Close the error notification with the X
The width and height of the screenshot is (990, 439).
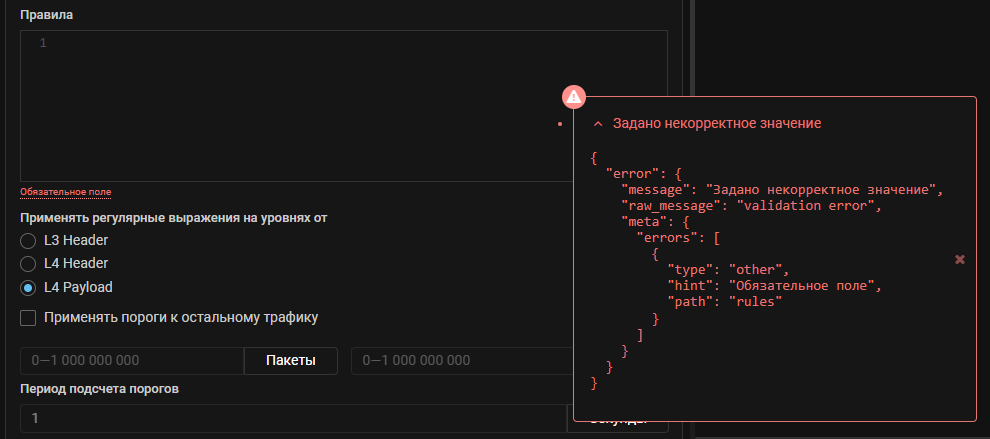[x=960, y=259]
